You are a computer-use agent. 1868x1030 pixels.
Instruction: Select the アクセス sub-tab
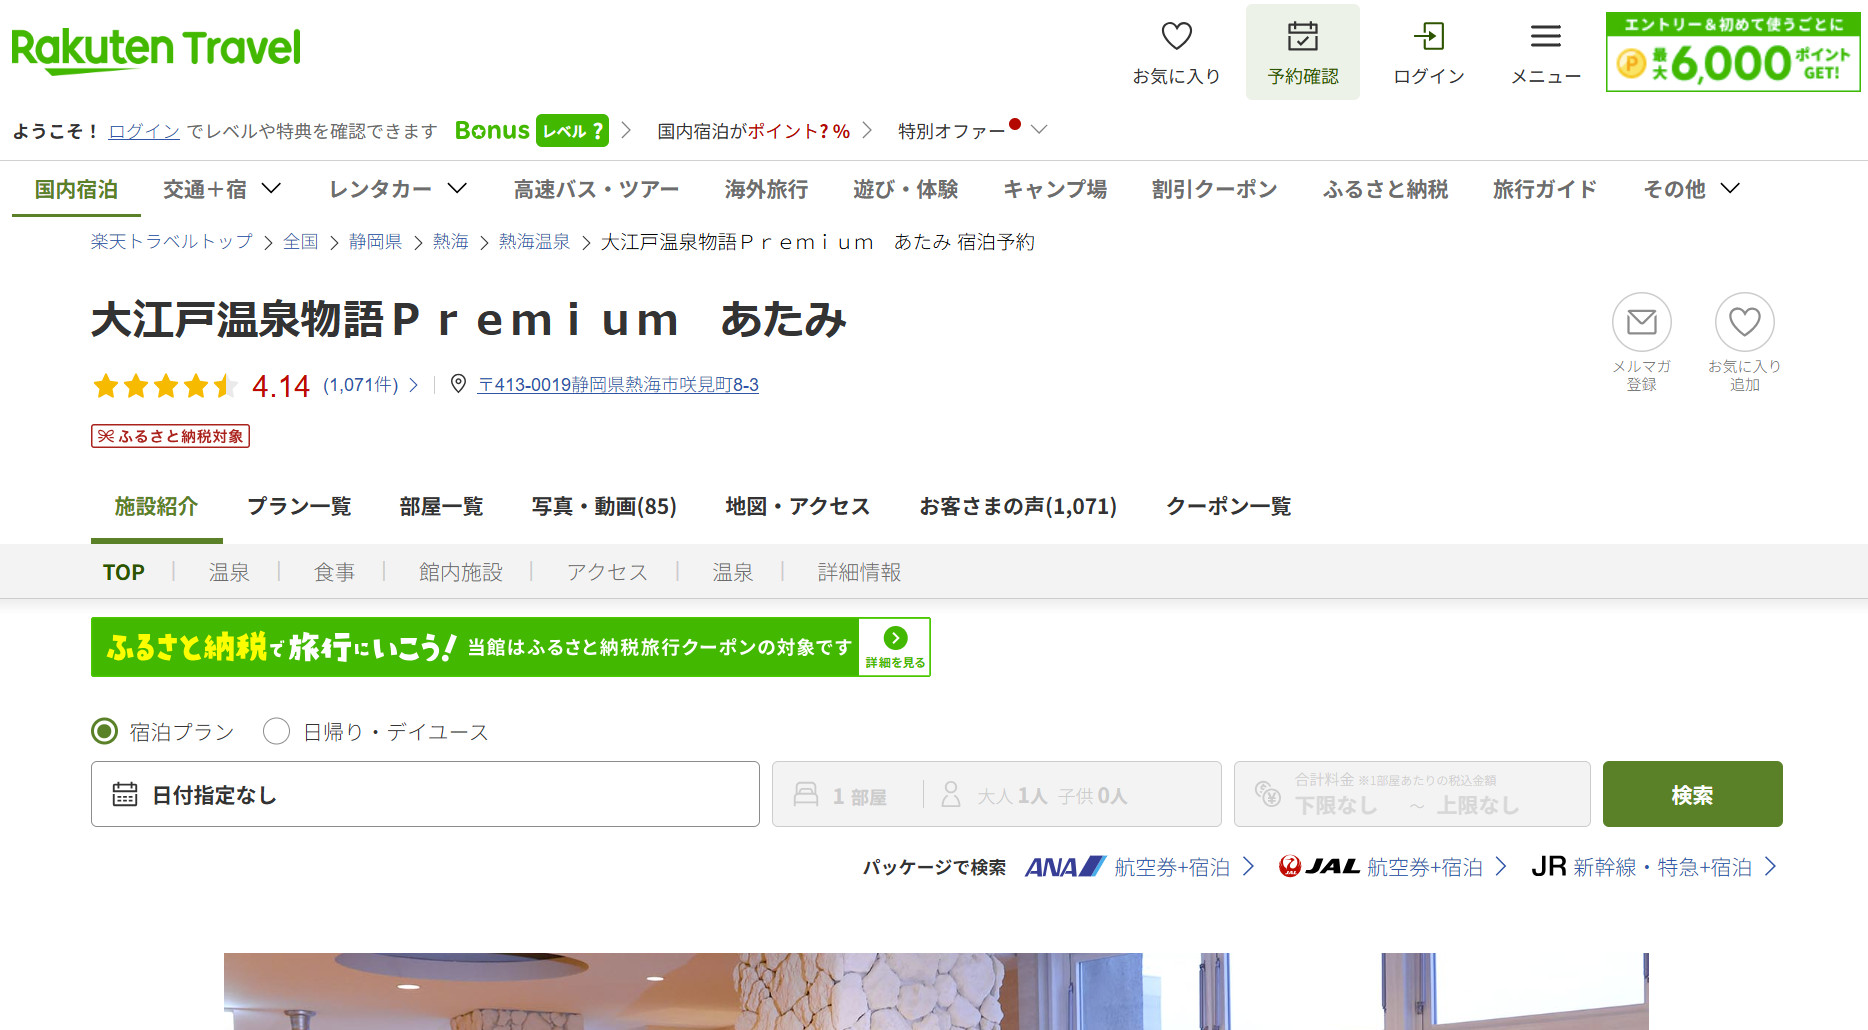(x=607, y=572)
